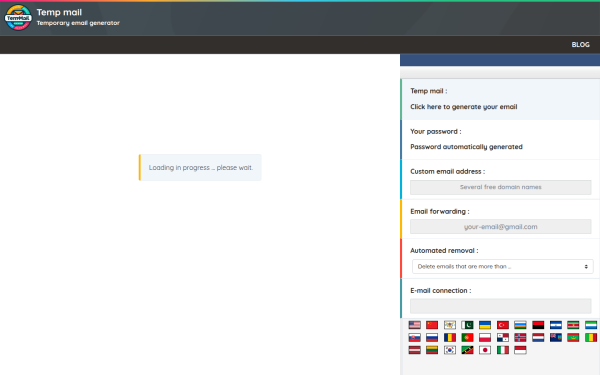Click the Password automatically generated text
The width and height of the screenshot is (600, 375).
coord(466,147)
